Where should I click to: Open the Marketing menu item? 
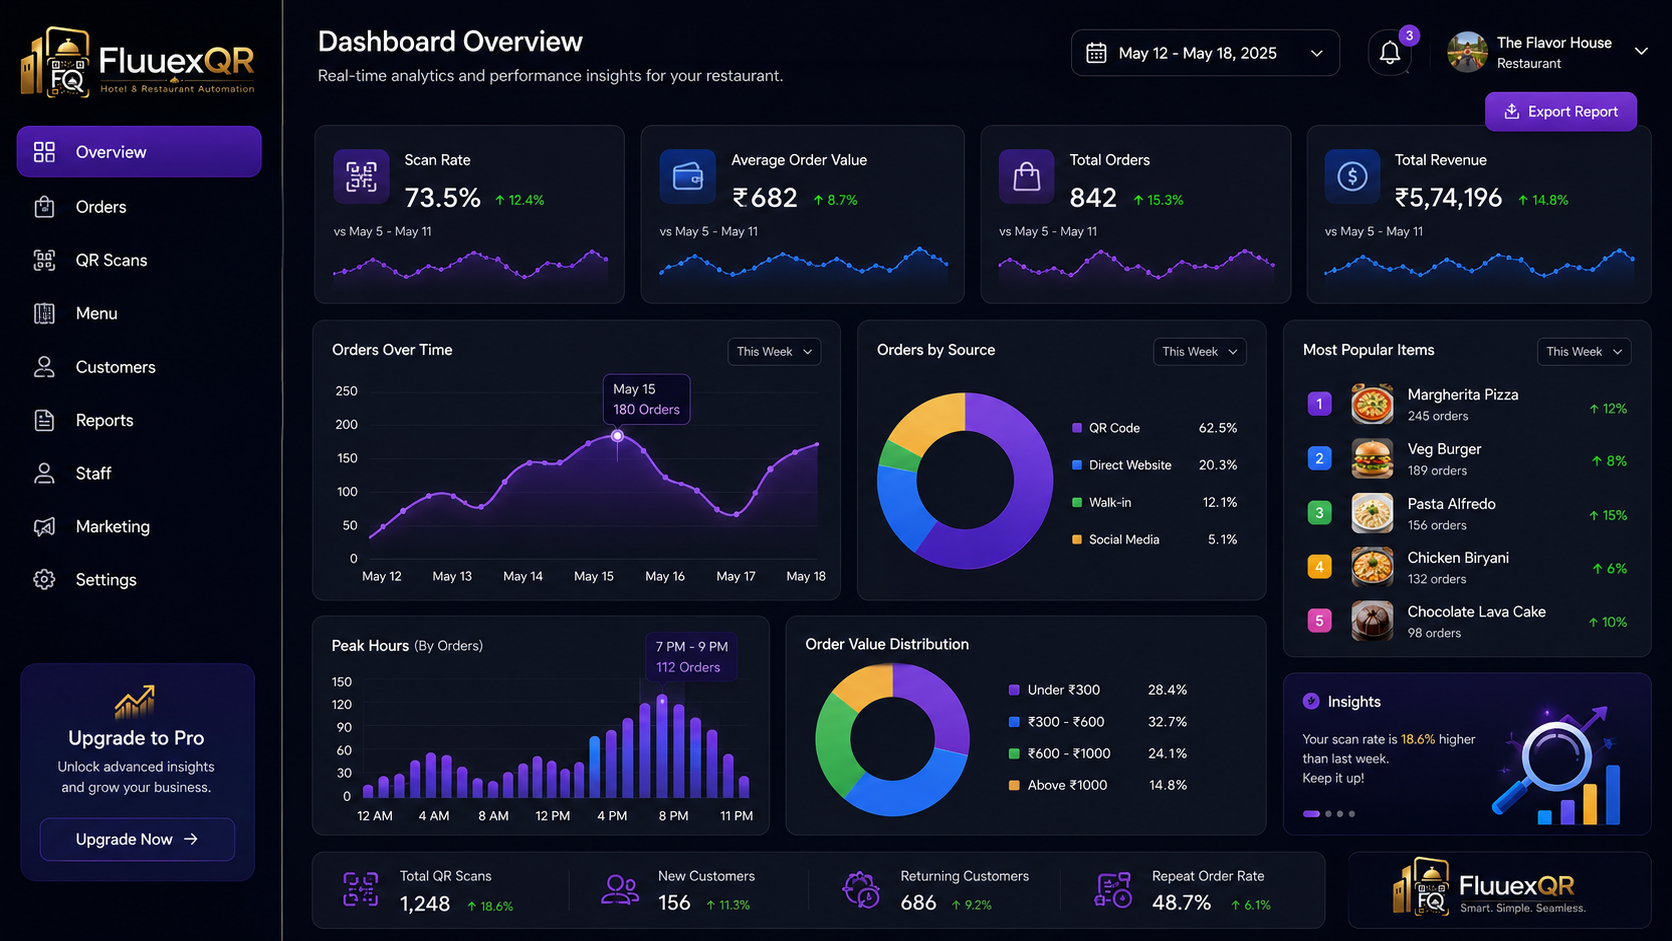(139, 526)
